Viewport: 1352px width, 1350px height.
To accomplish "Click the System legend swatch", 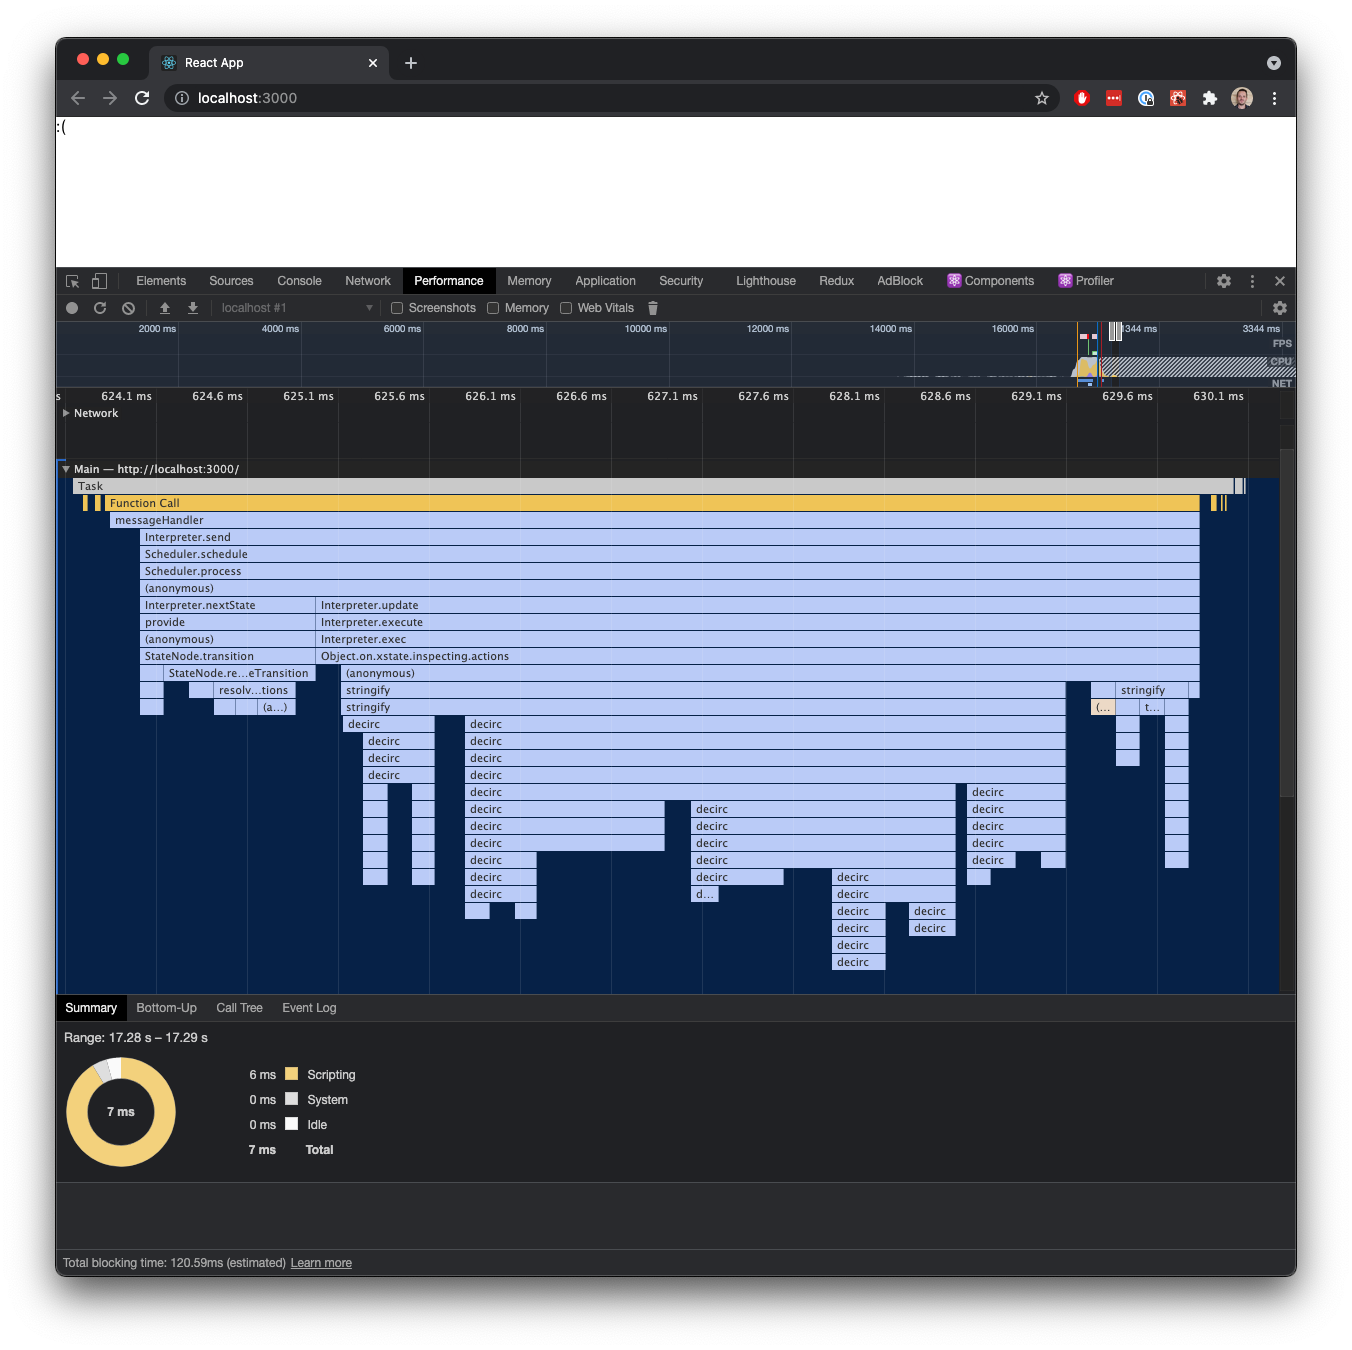I will pos(292,1099).
